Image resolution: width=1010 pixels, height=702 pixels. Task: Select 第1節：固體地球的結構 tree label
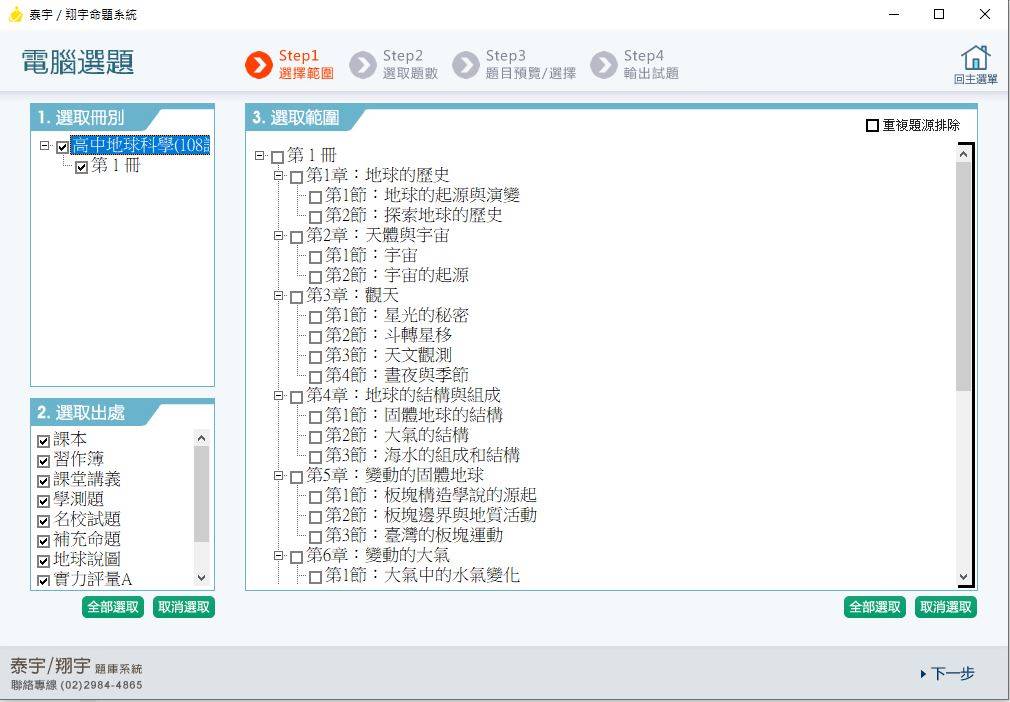coord(414,415)
